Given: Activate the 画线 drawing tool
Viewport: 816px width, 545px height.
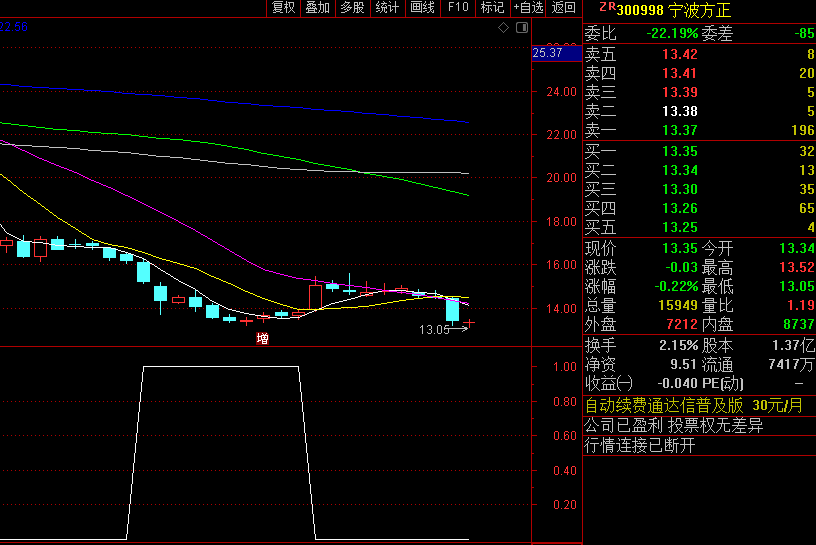Looking at the screenshot, I should pos(423,8).
